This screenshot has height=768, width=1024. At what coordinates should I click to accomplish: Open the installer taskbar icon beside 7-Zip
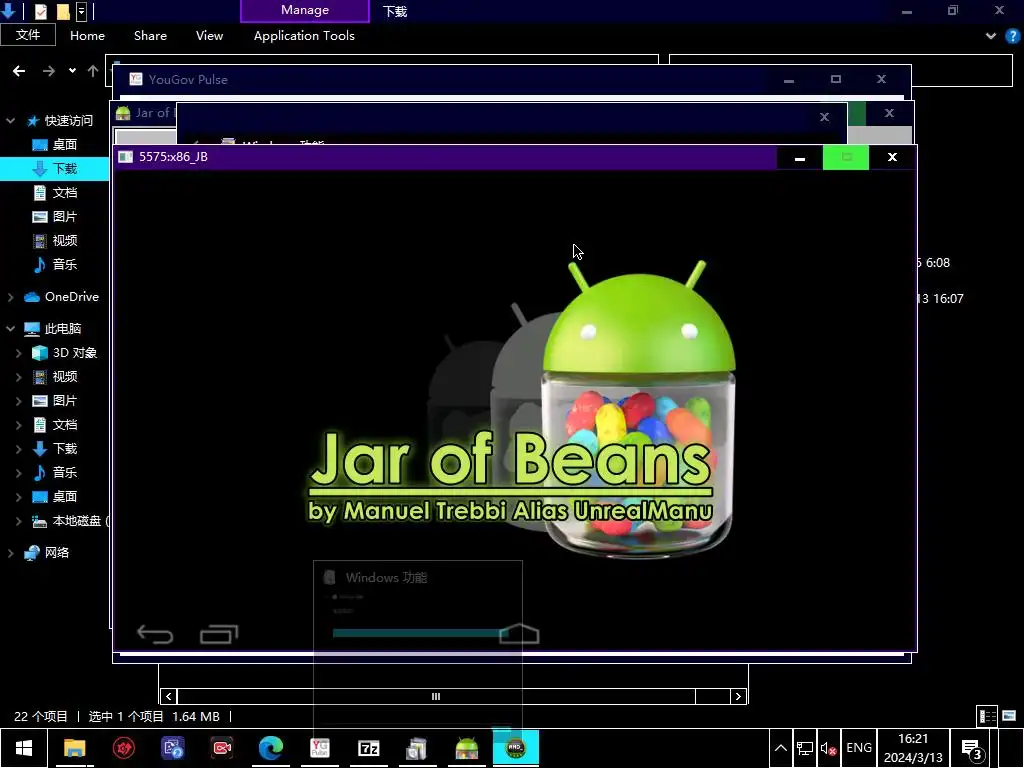417,748
